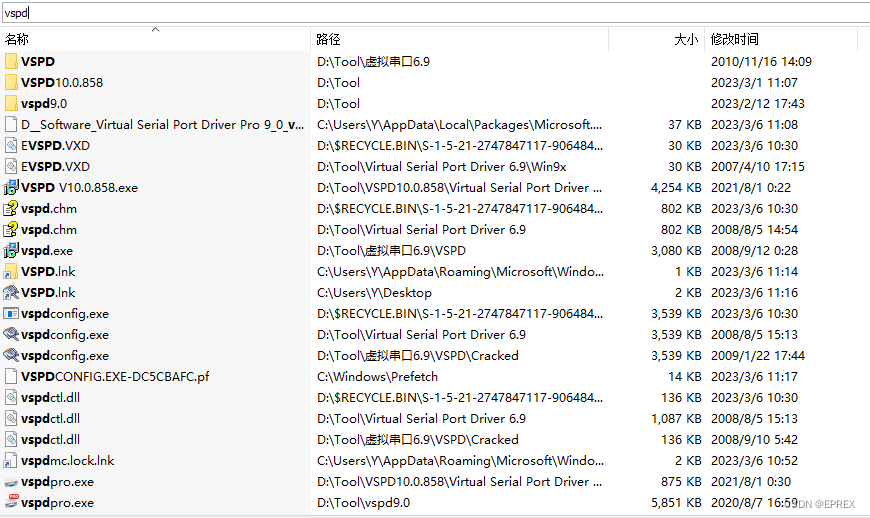Select file name vspdmc.lock.lnk
This screenshot has width=870, height=518.
(x=68, y=461)
